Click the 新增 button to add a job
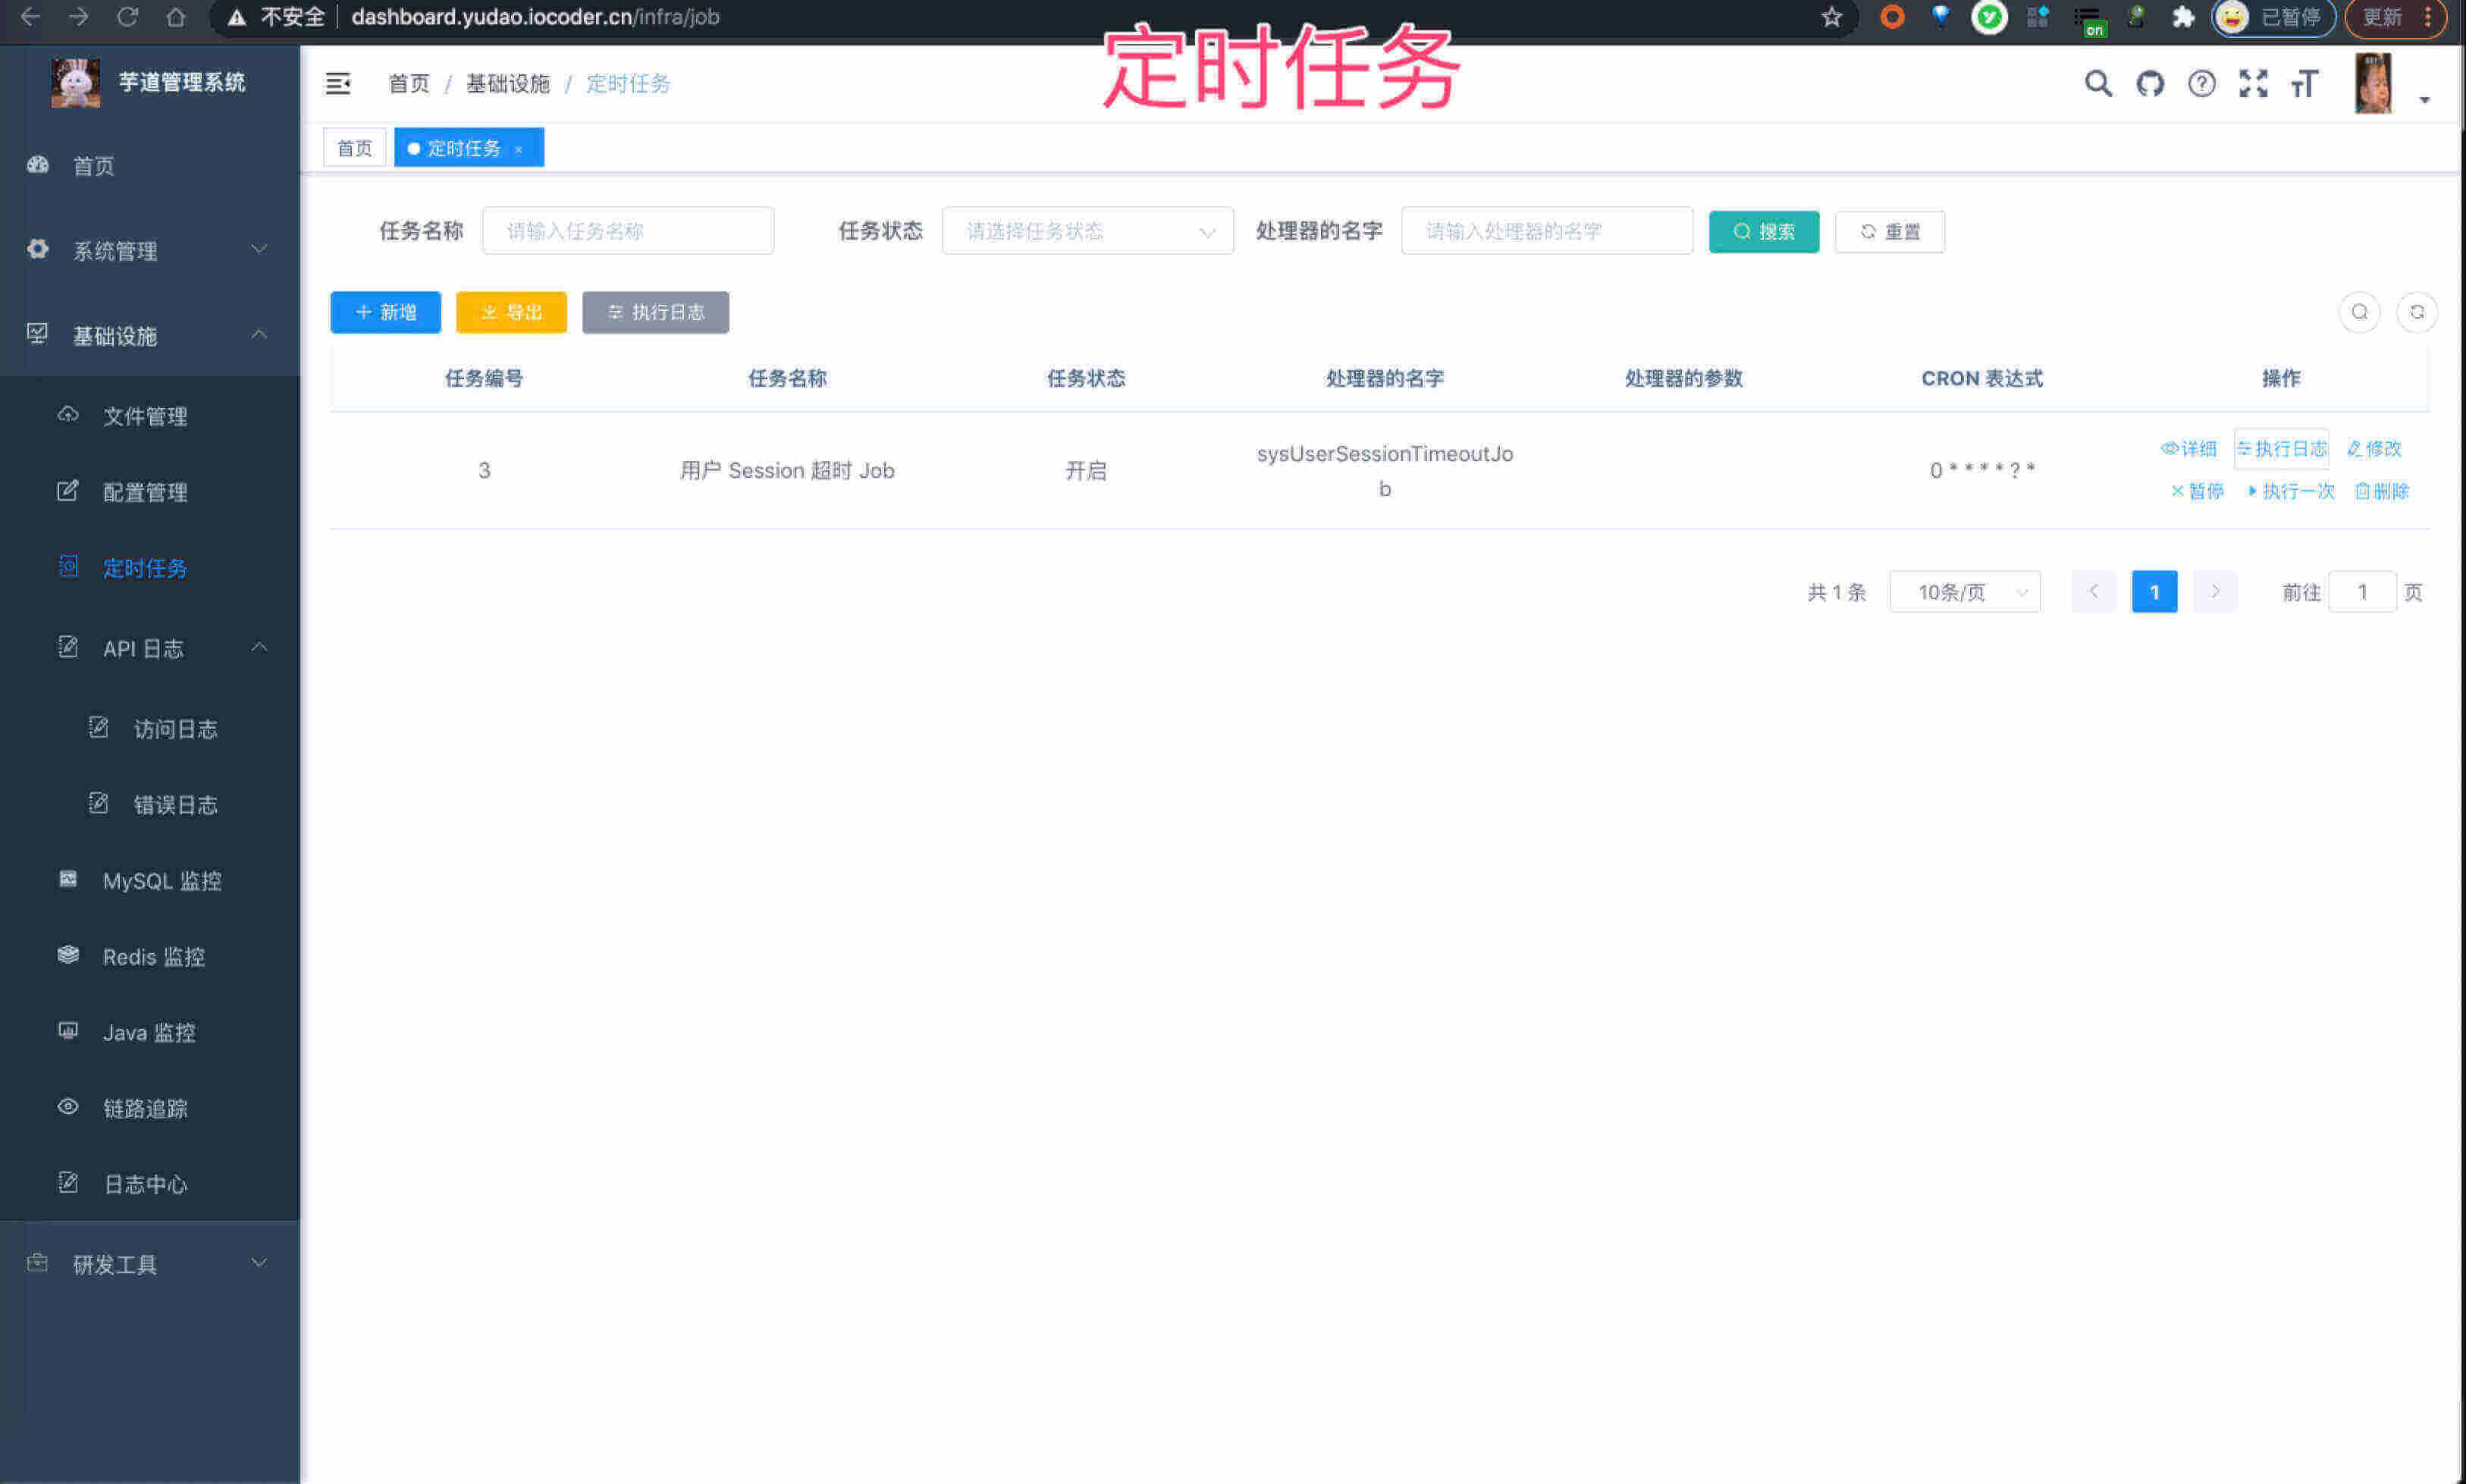 [x=384, y=312]
